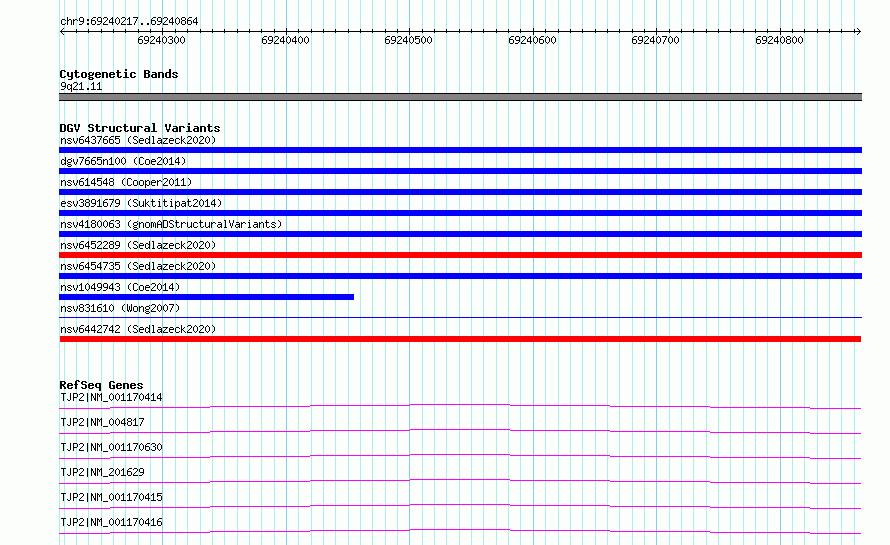
Task: Click the blue bar under nsv4180063
Action: click(x=460, y=234)
